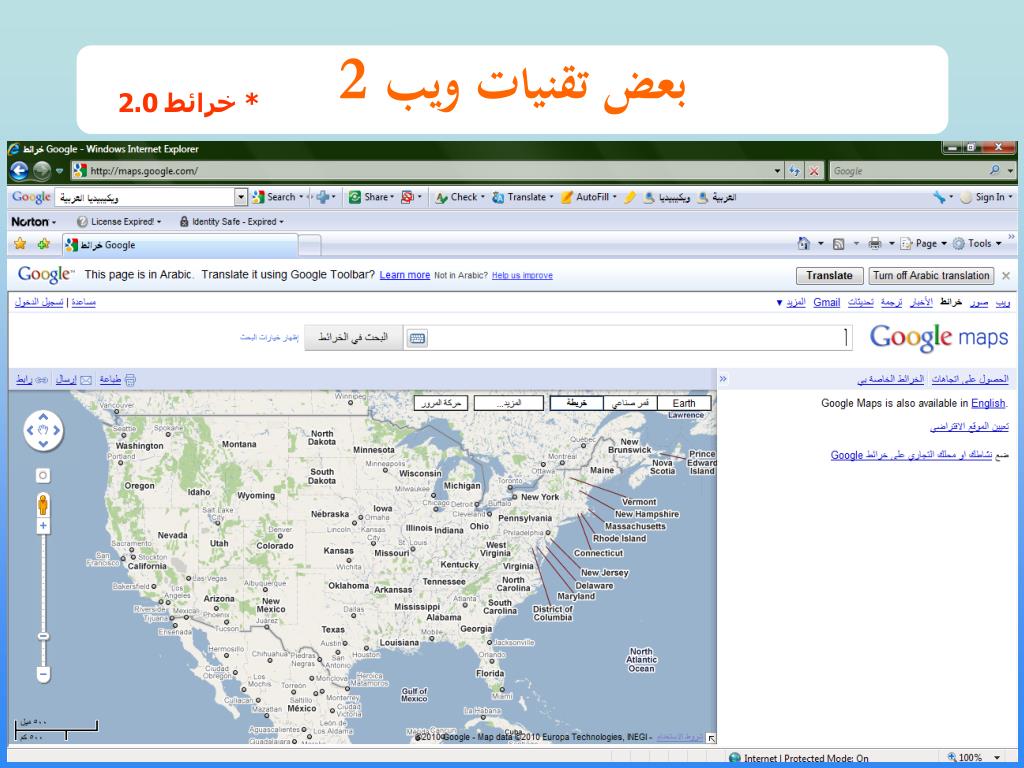Click Google Toolbar Share button
Screen dimensions: 1024x768
[371, 197]
